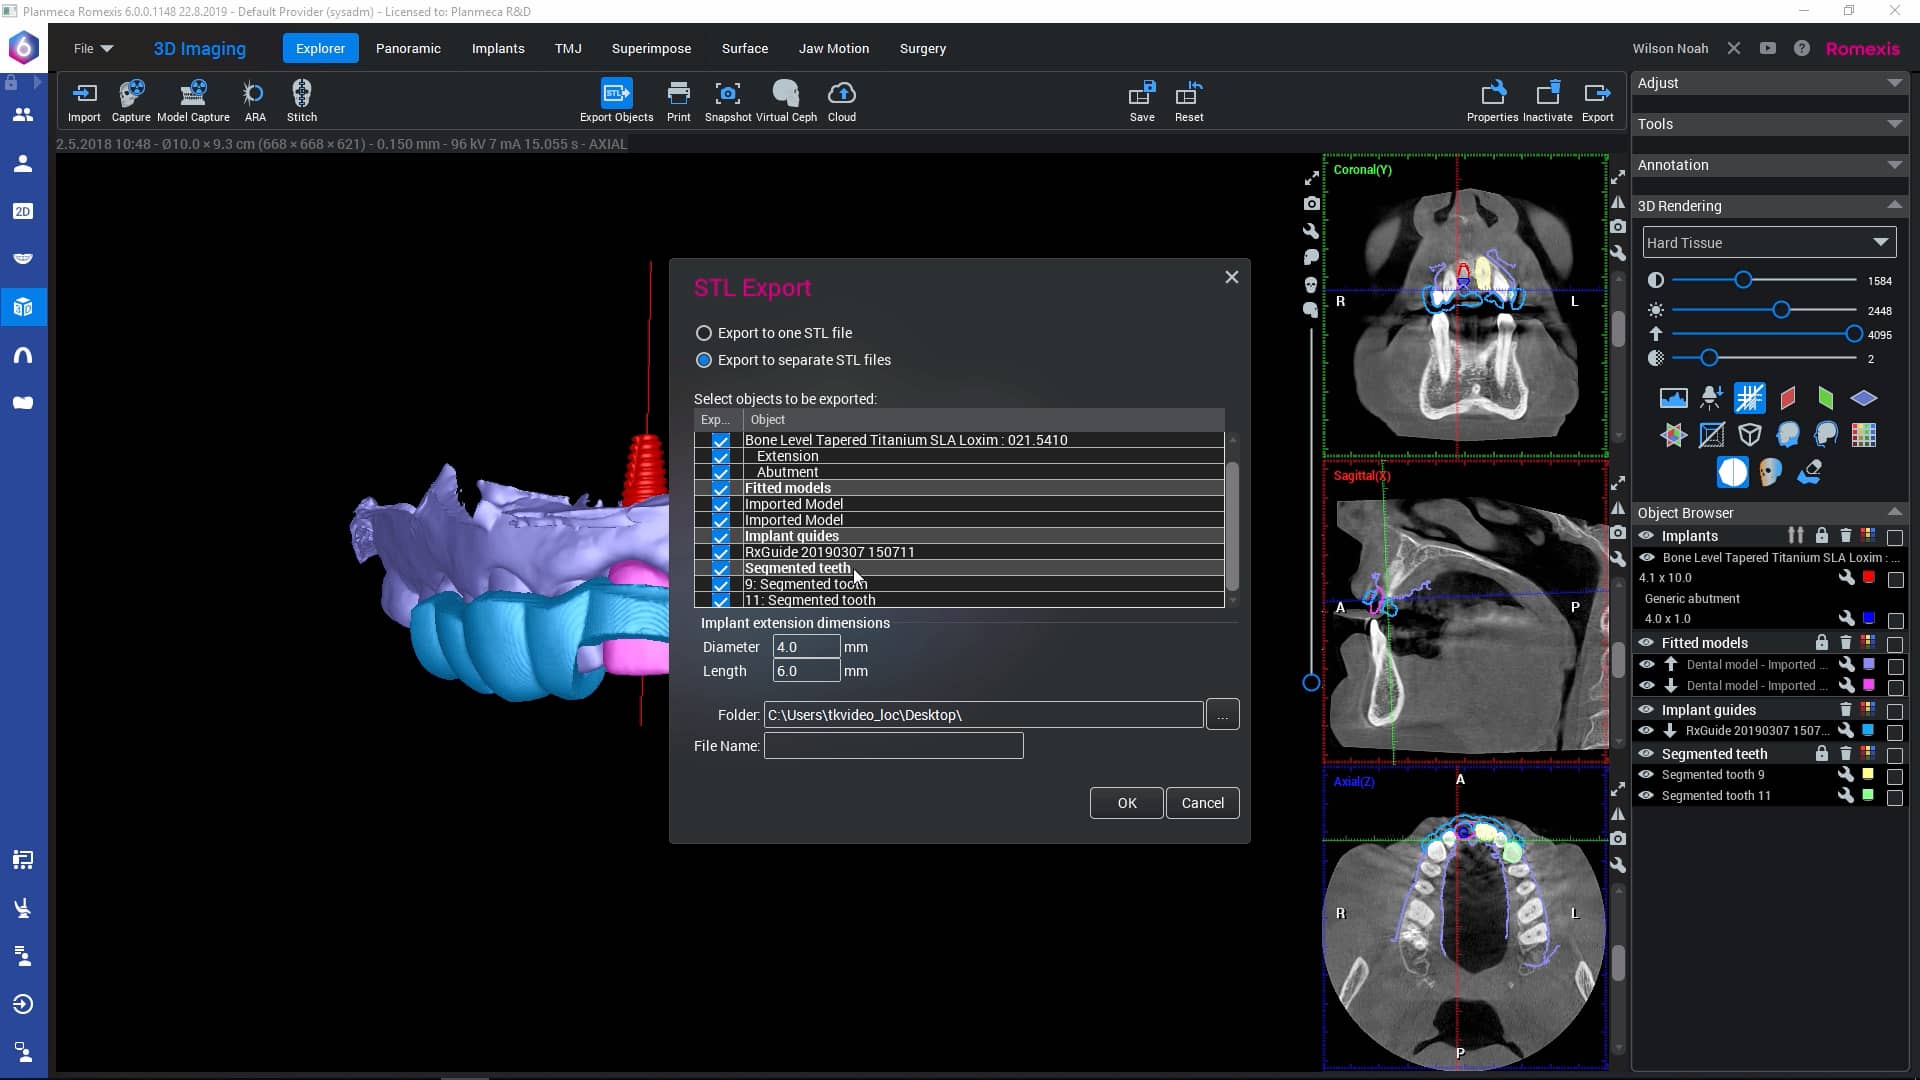This screenshot has width=1920, height=1080.
Task: Adjust the brightness slider
Action: pyautogui.click(x=1780, y=310)
